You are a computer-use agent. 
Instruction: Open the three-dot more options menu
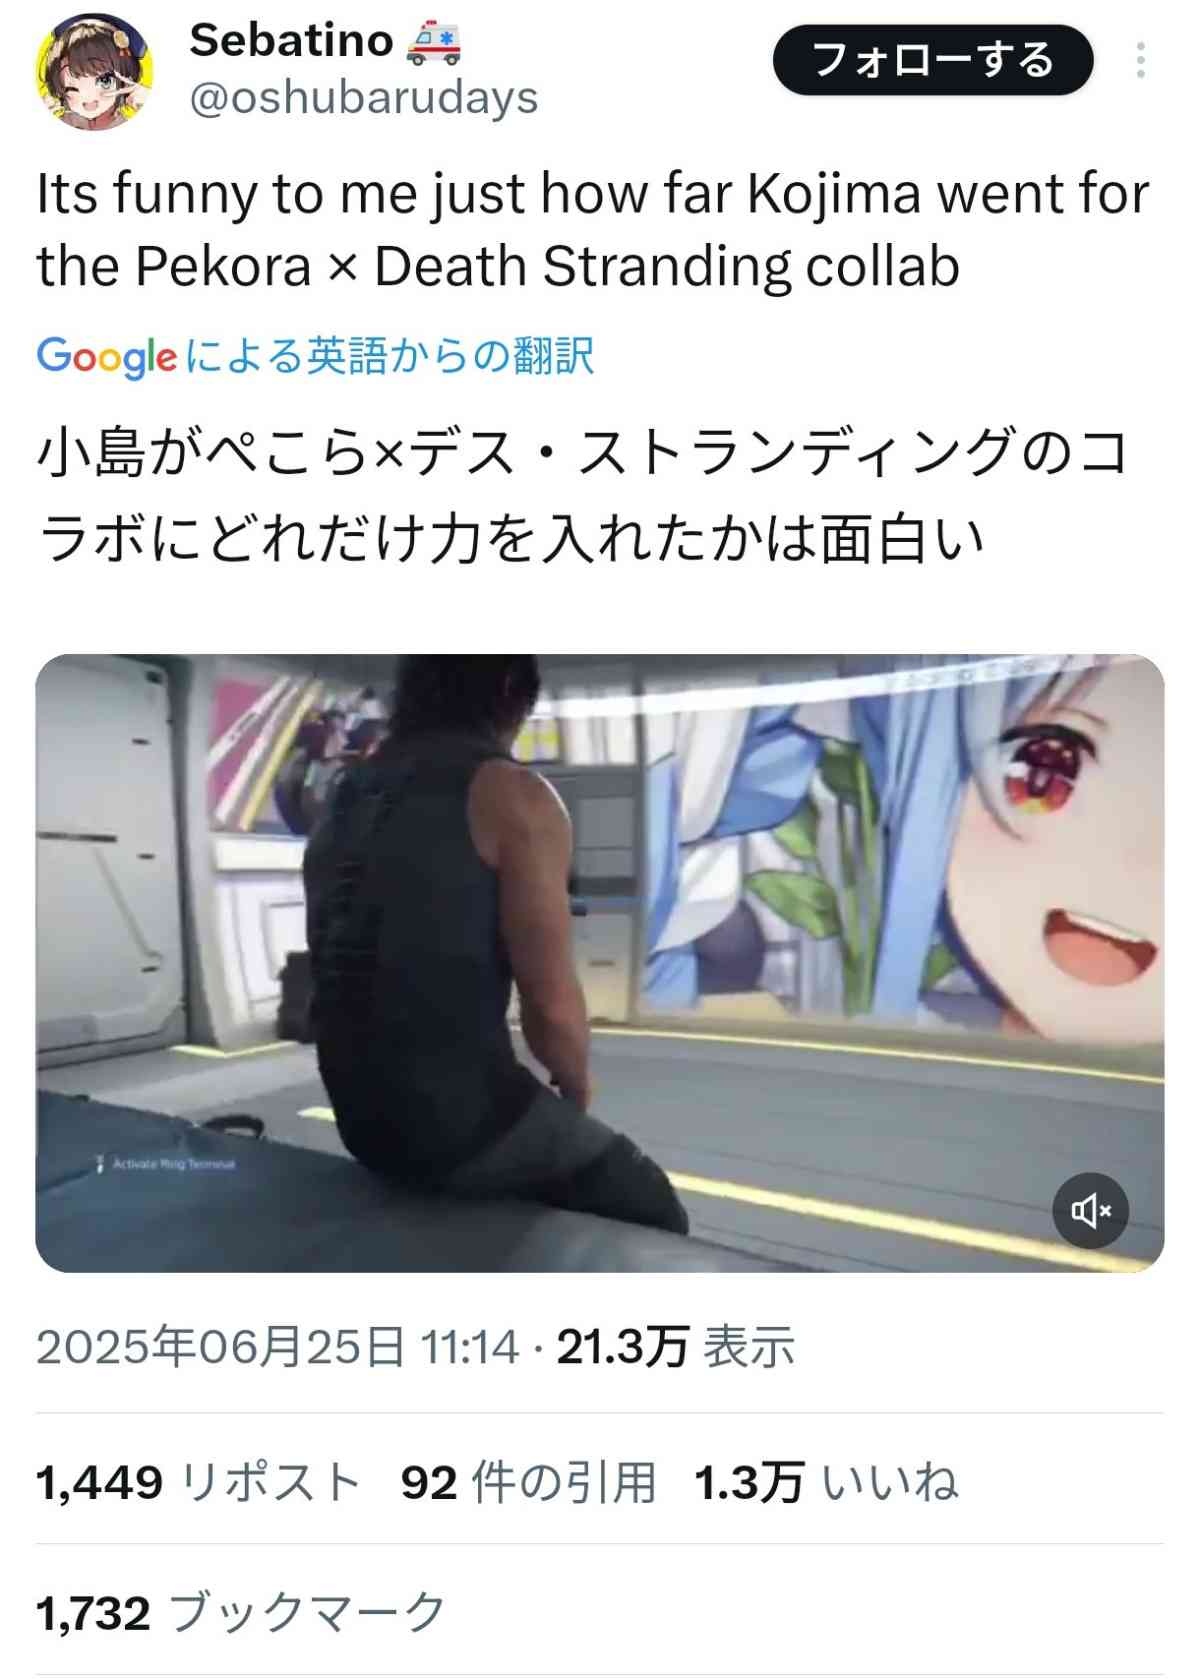click(x=1140, y=61)
